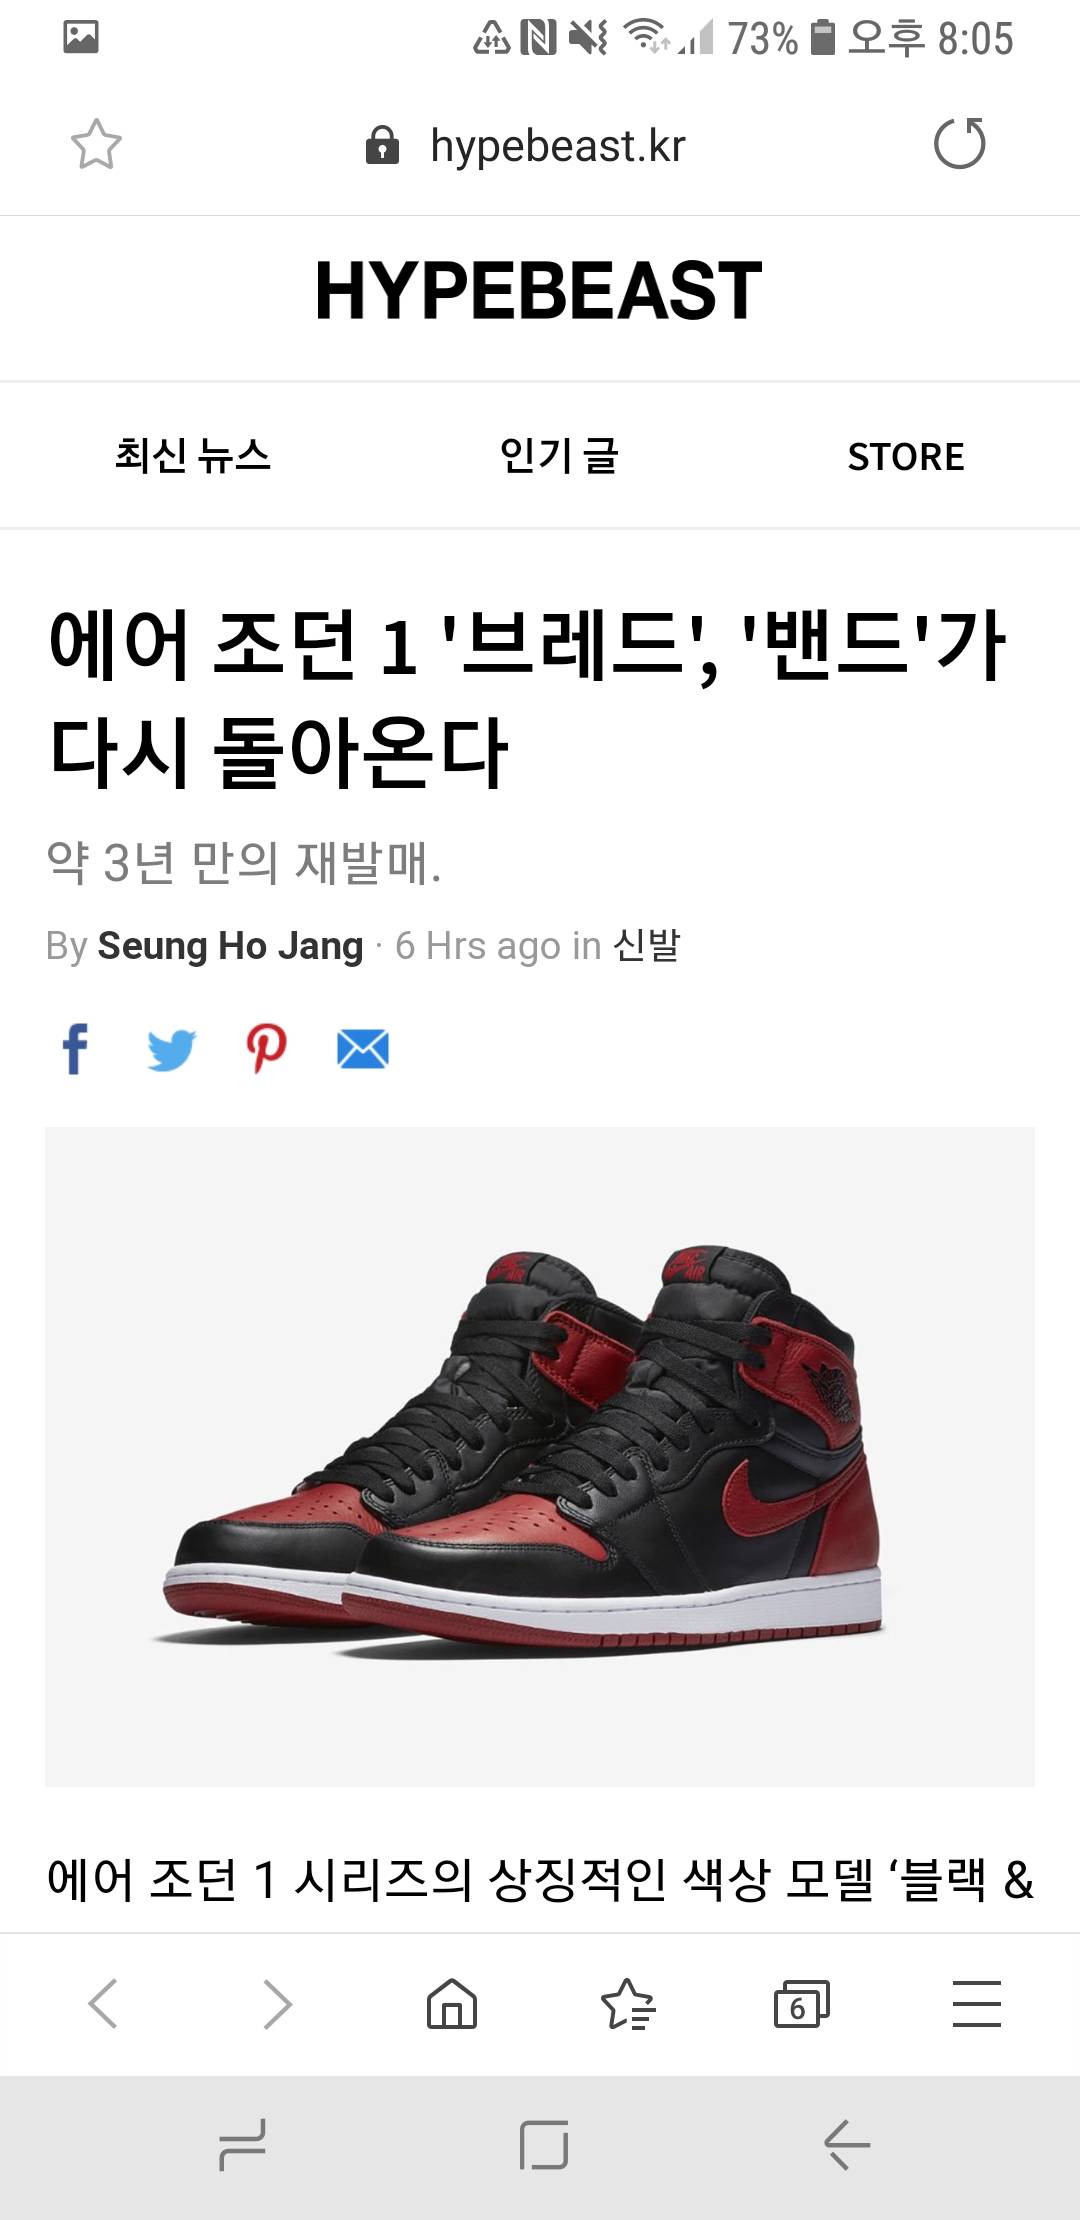Image resolution: width=1080 pixels, height=2220 pixels.
Task: Open the 신발 category link
Action: click(x=646, y=944)
